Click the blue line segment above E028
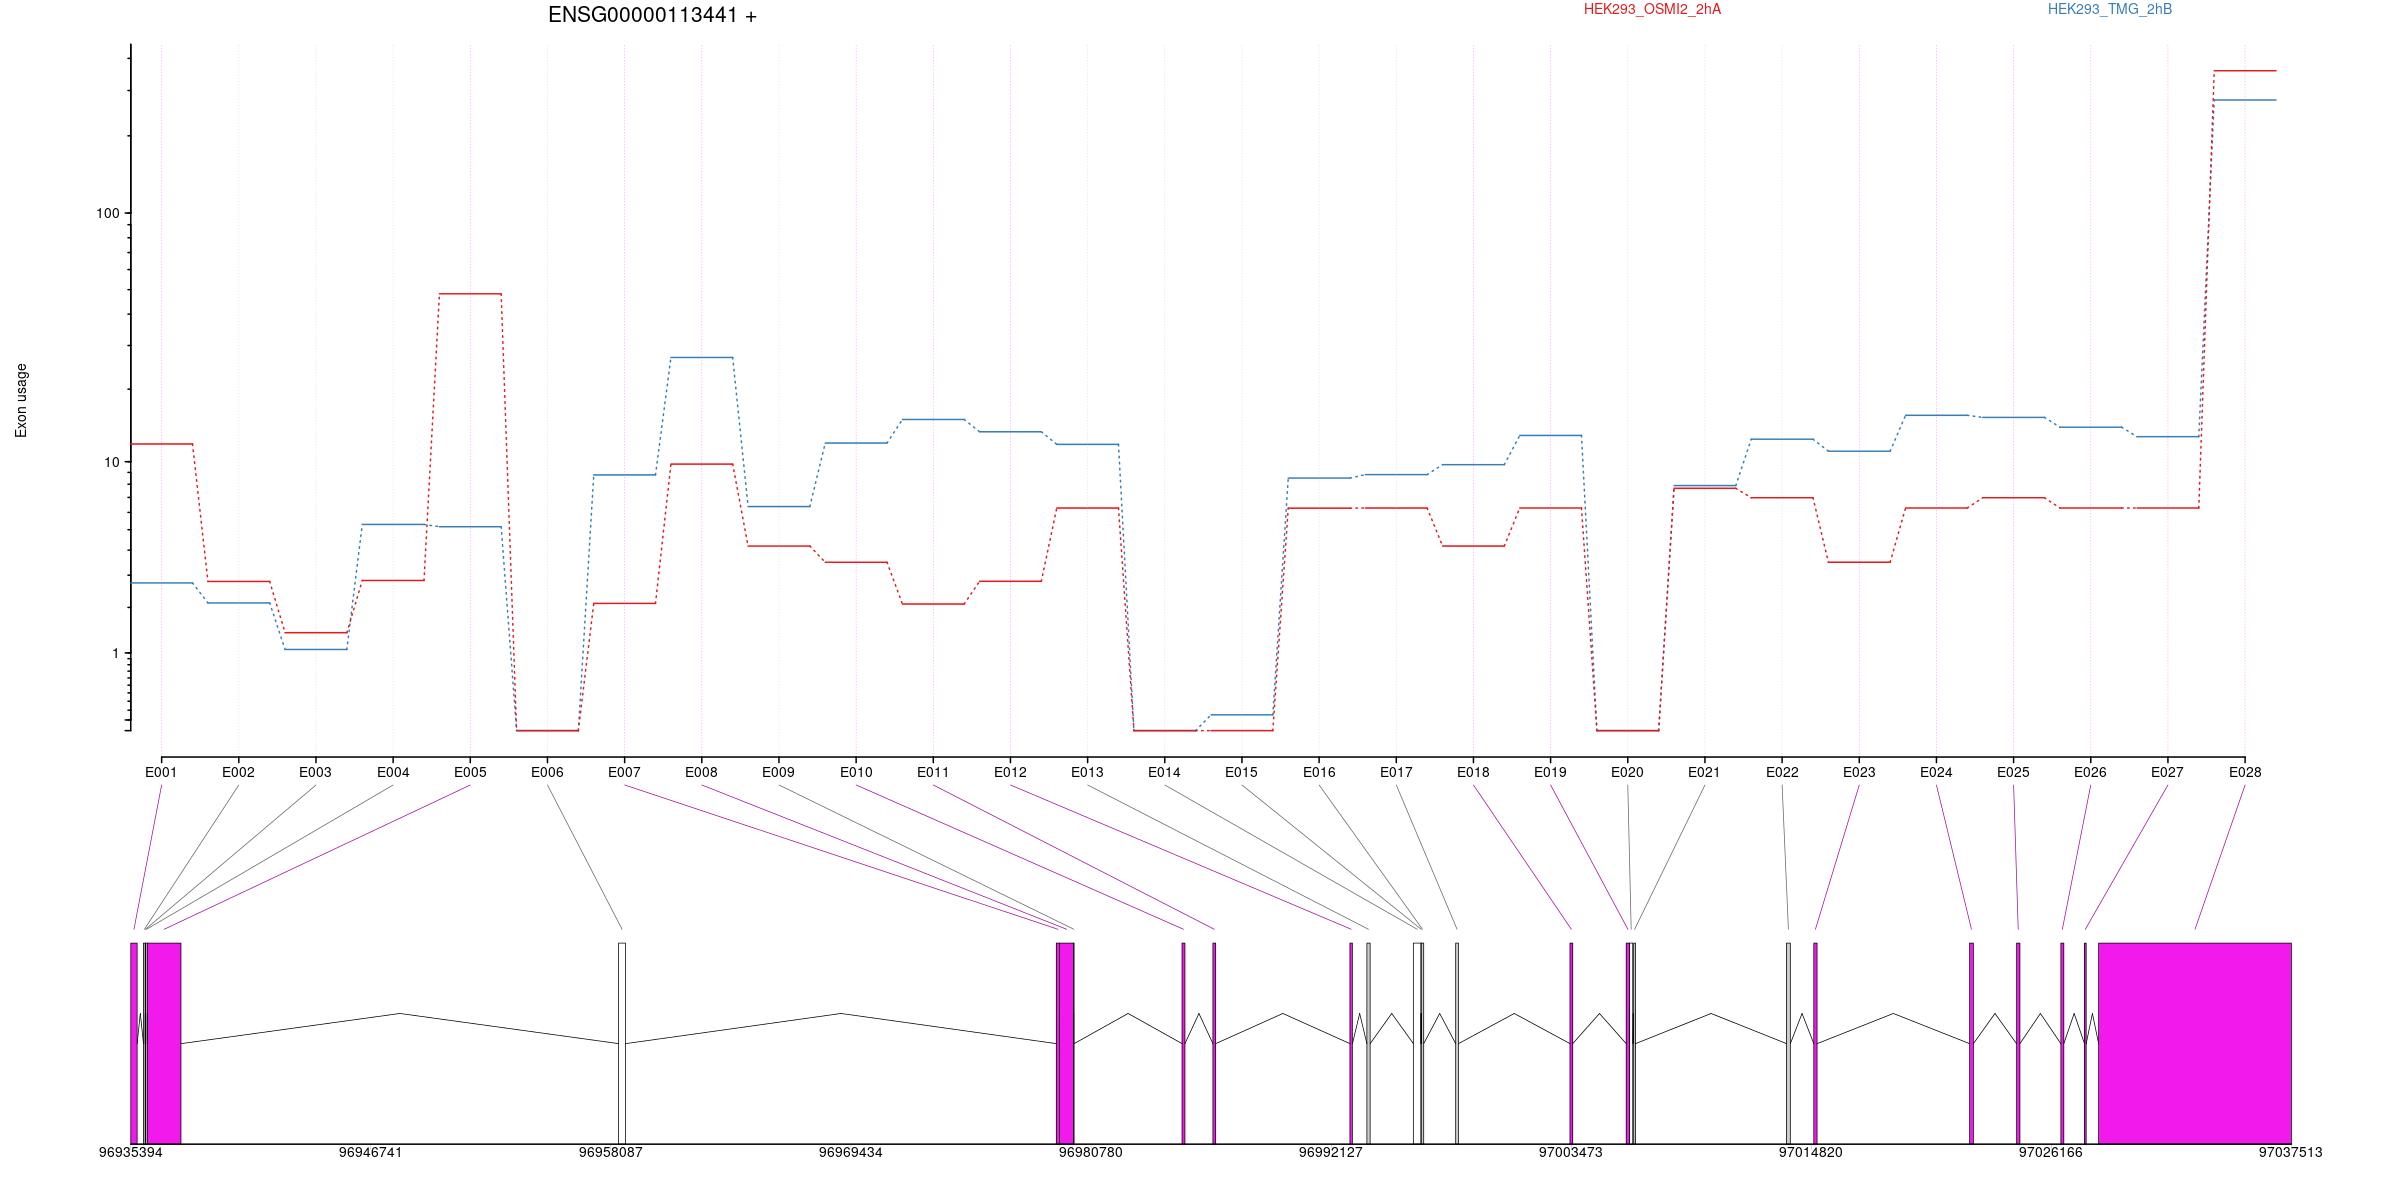The image size is (2400, 1200). 2245,100
